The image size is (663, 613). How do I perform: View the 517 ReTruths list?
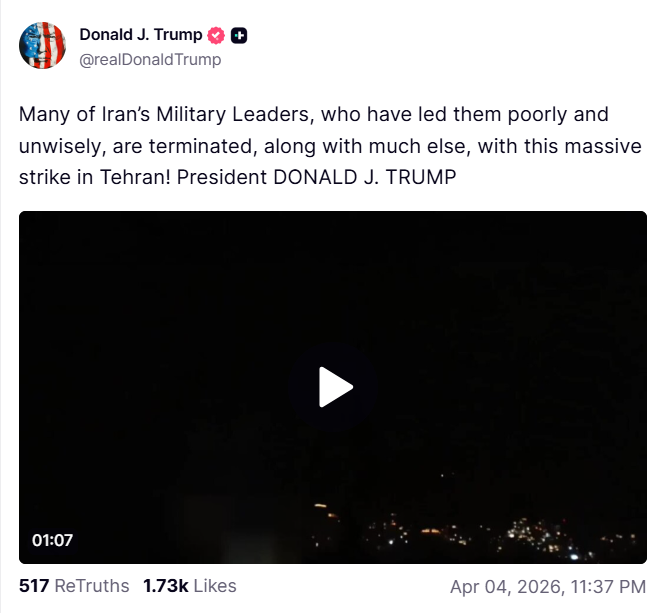tap(74, 586)
